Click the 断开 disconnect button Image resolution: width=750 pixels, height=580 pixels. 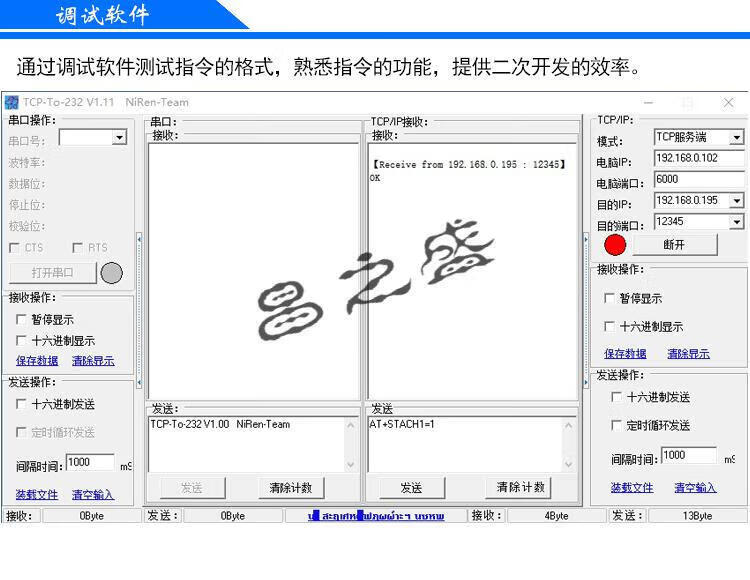tap(674, 245)
